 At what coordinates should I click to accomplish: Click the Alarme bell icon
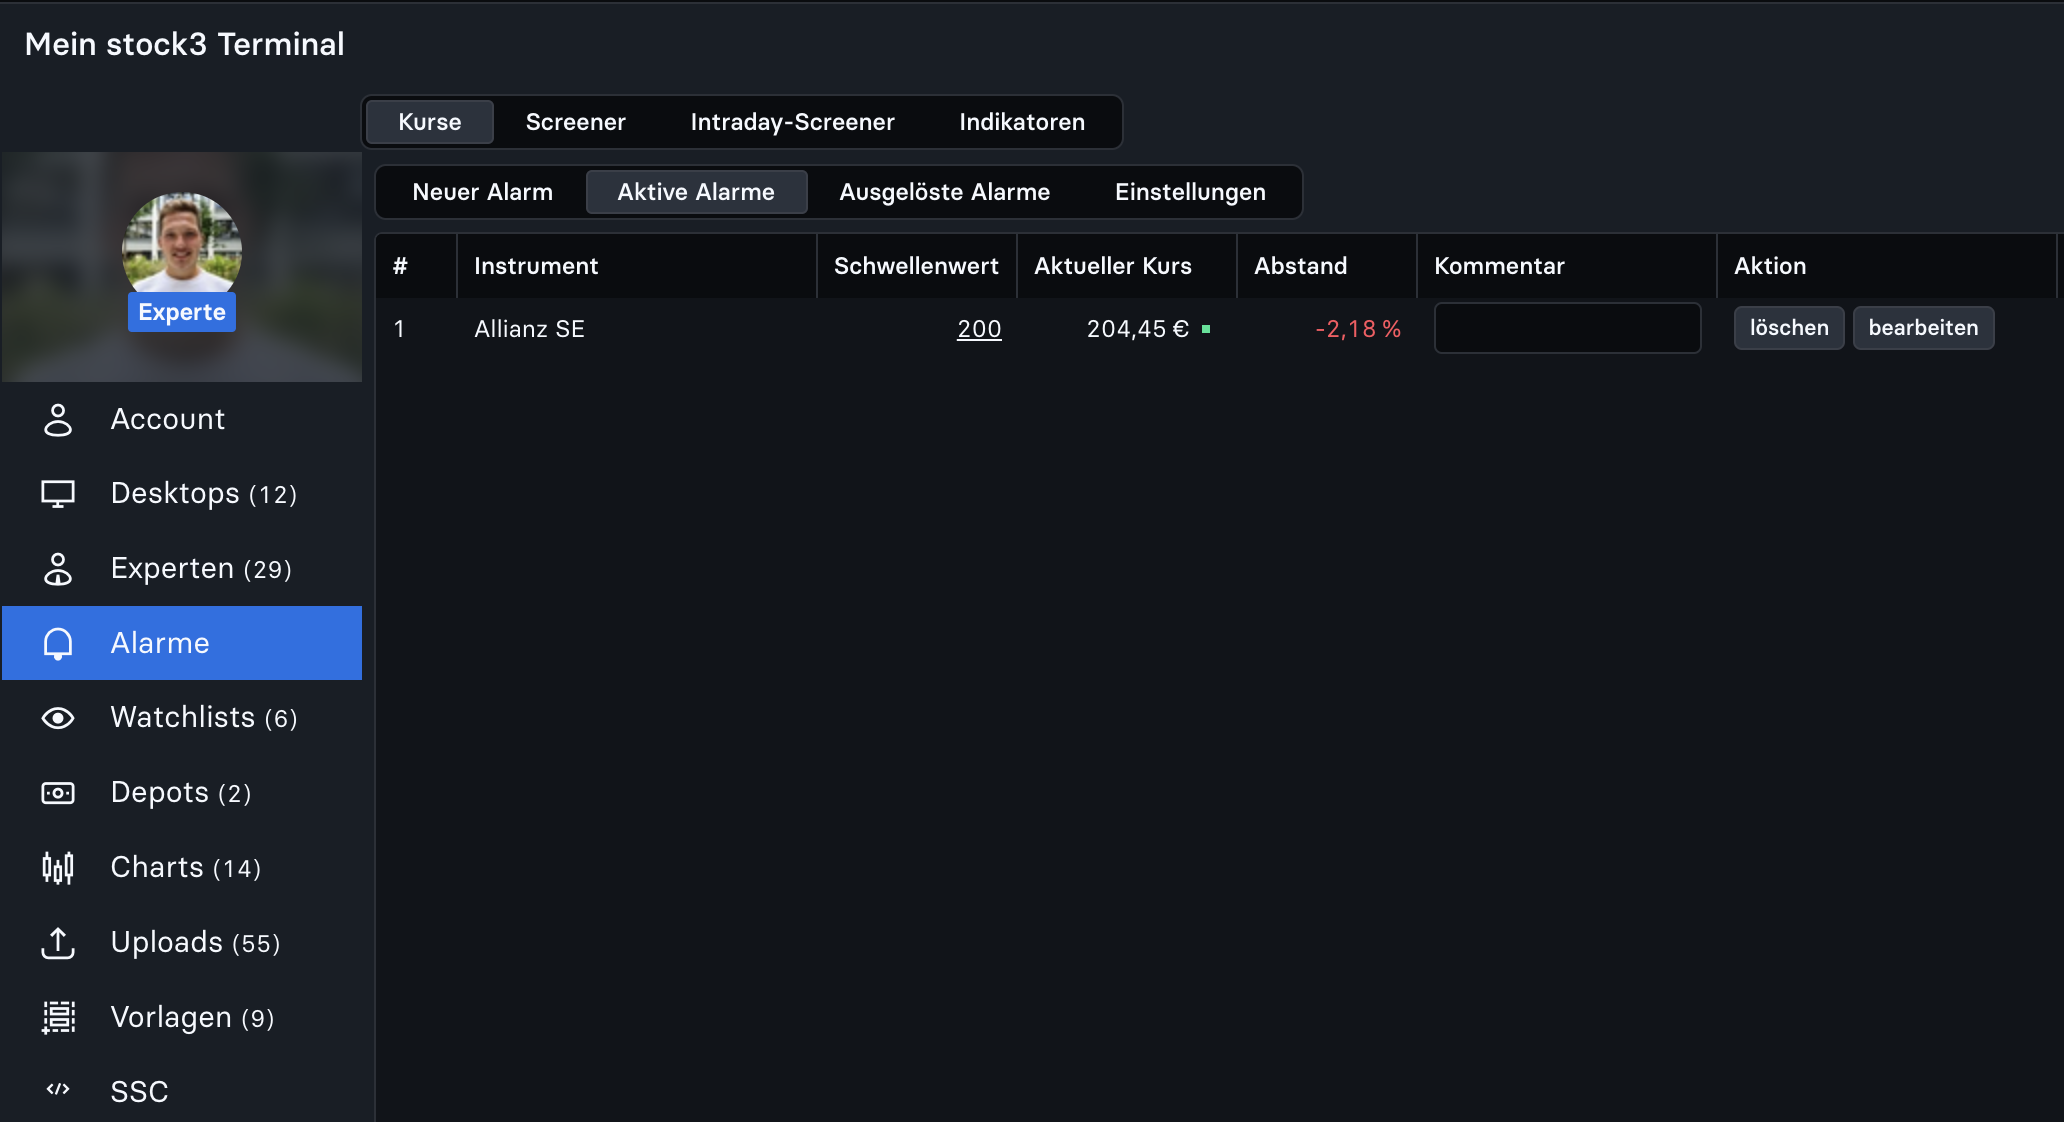58,643
